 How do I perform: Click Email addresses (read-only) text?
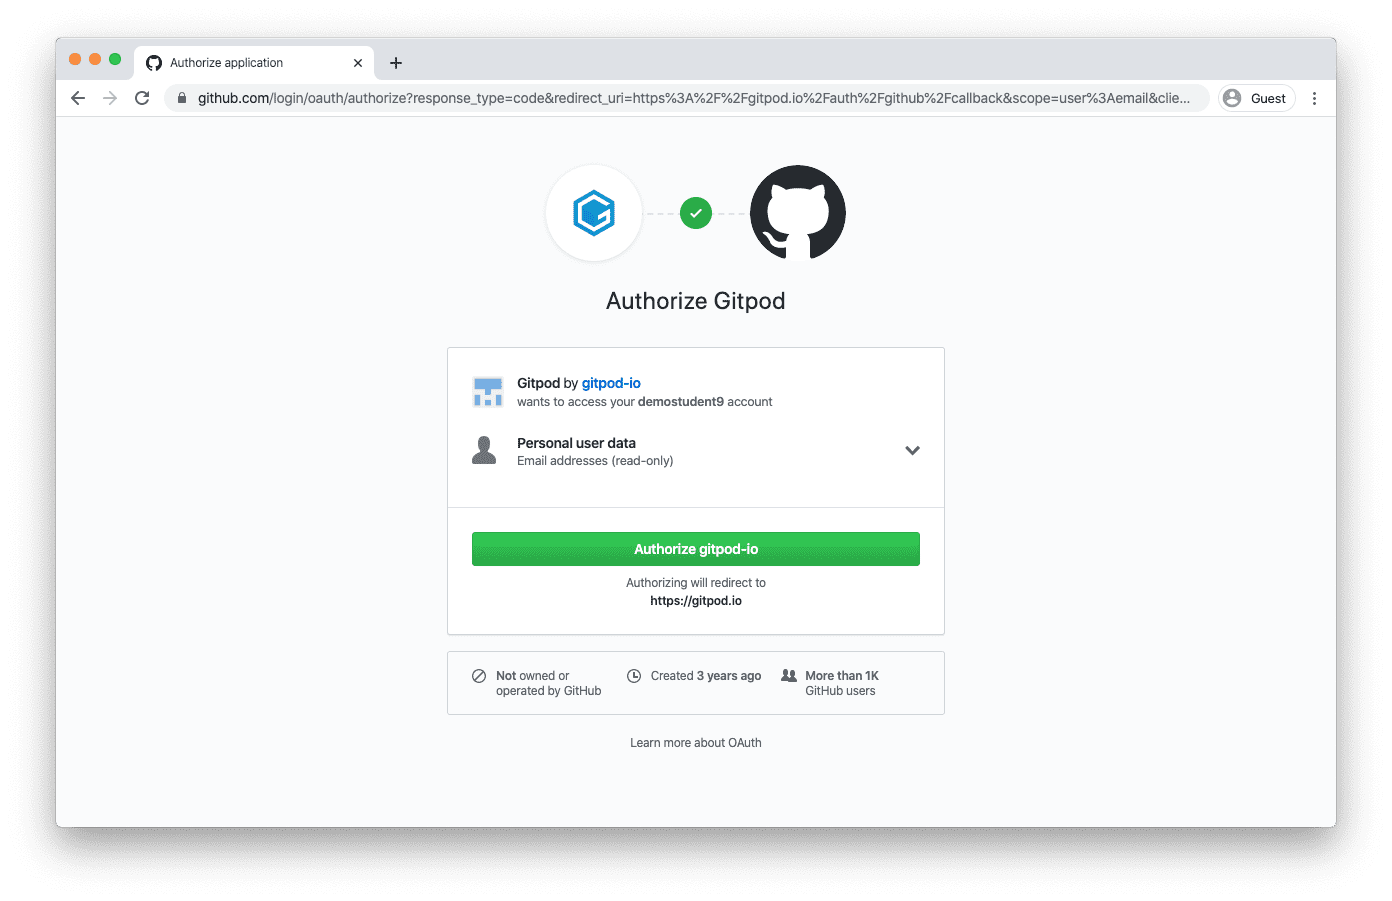tap(595, 461)
